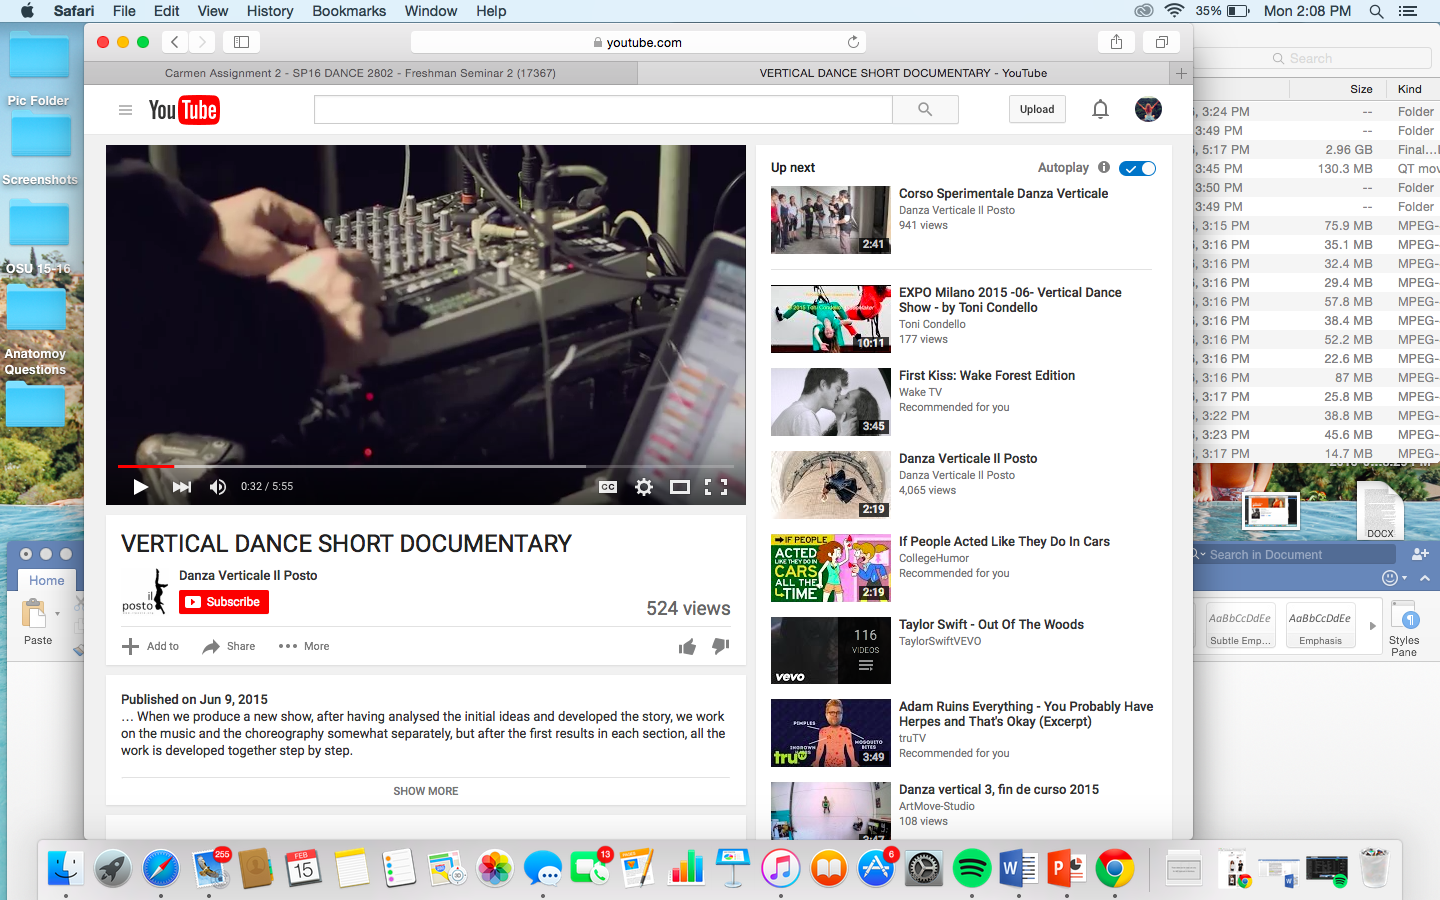Dislike the video with thumbs down
Viewport: 1440px width, 900px height.
click(x=720, y=646)
